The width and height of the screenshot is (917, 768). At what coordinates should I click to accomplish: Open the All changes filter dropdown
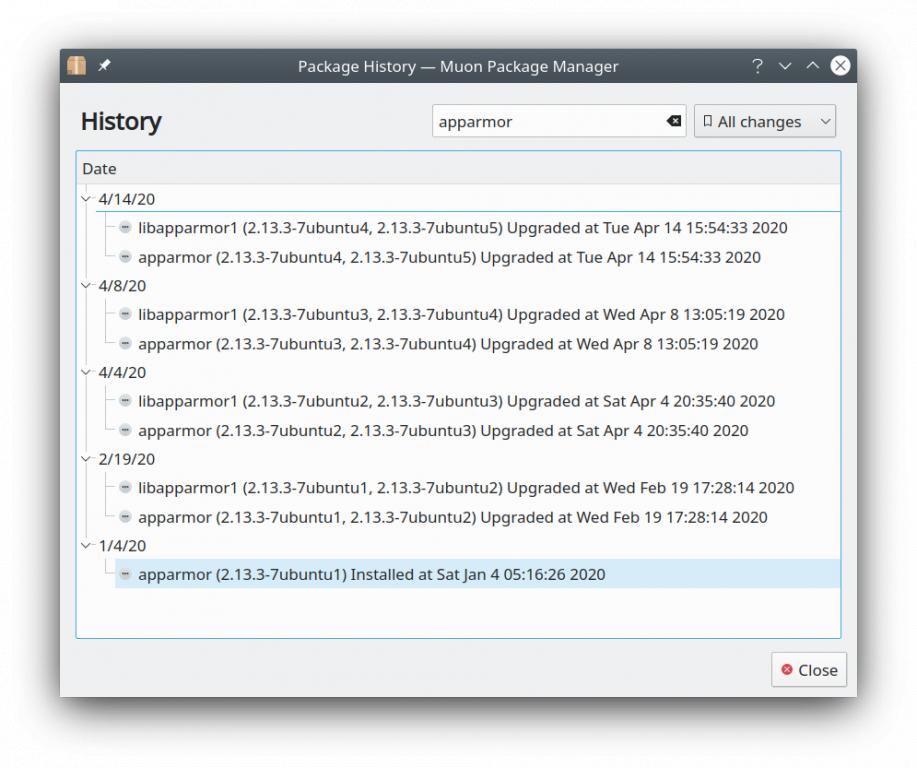[765, 121]
